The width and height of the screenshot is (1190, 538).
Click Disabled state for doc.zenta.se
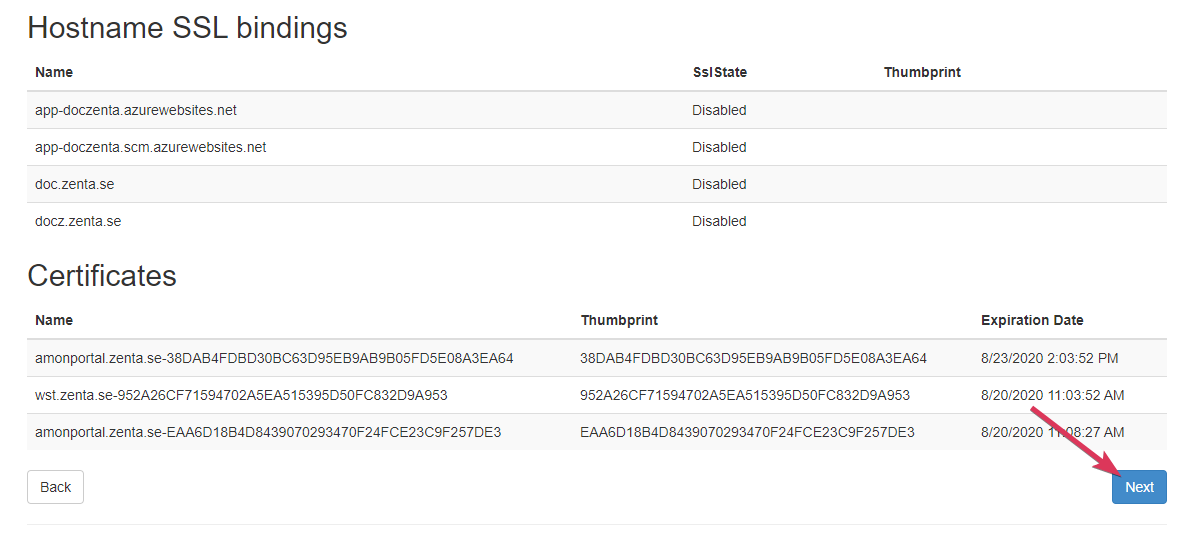click(x=719, y=184)
